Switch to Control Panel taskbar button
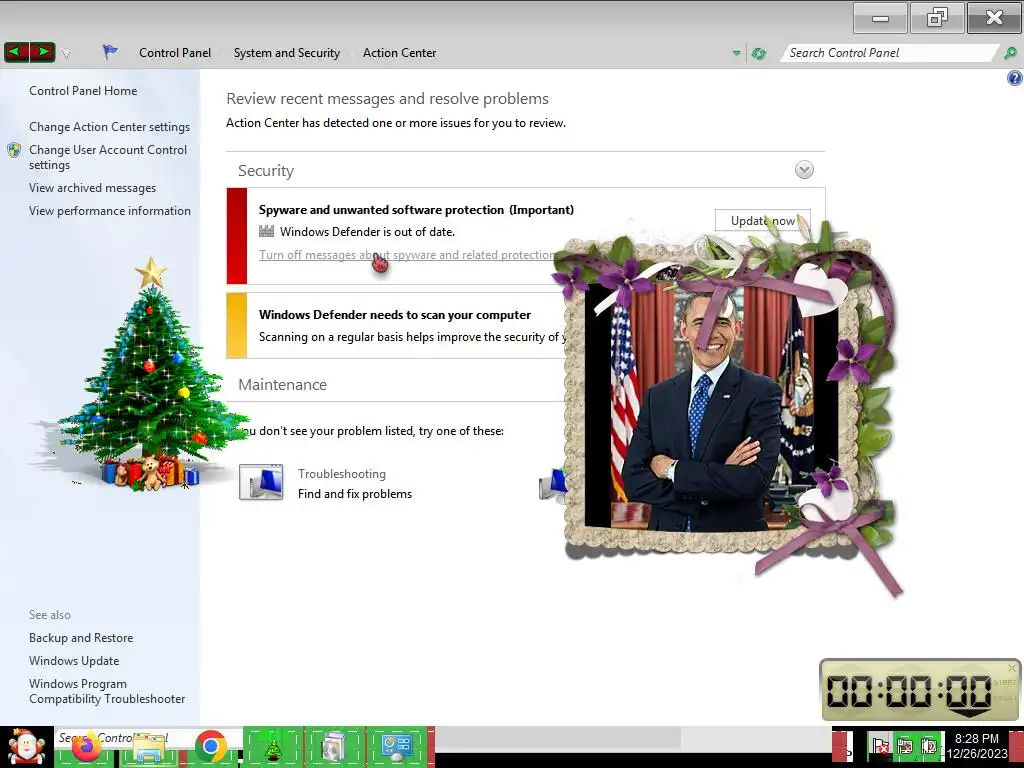This screenshot has height=768, width=1024. click(x=396, y=747)
